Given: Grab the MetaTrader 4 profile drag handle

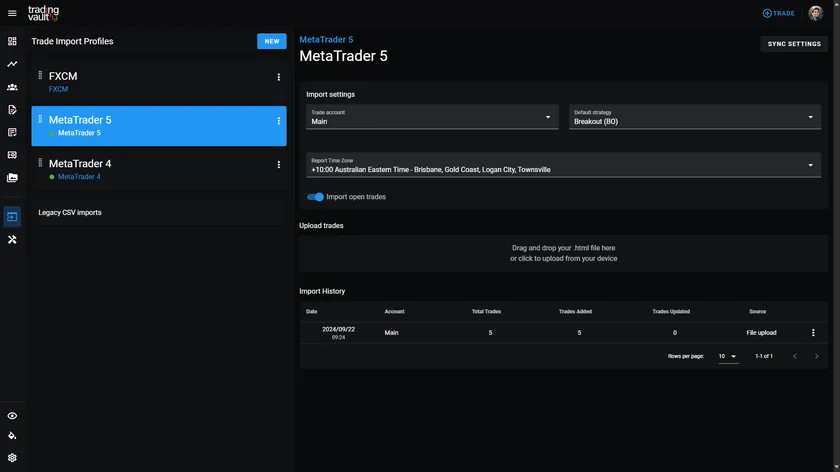Looking at the screenshot, I should click(x=40, y=163).
